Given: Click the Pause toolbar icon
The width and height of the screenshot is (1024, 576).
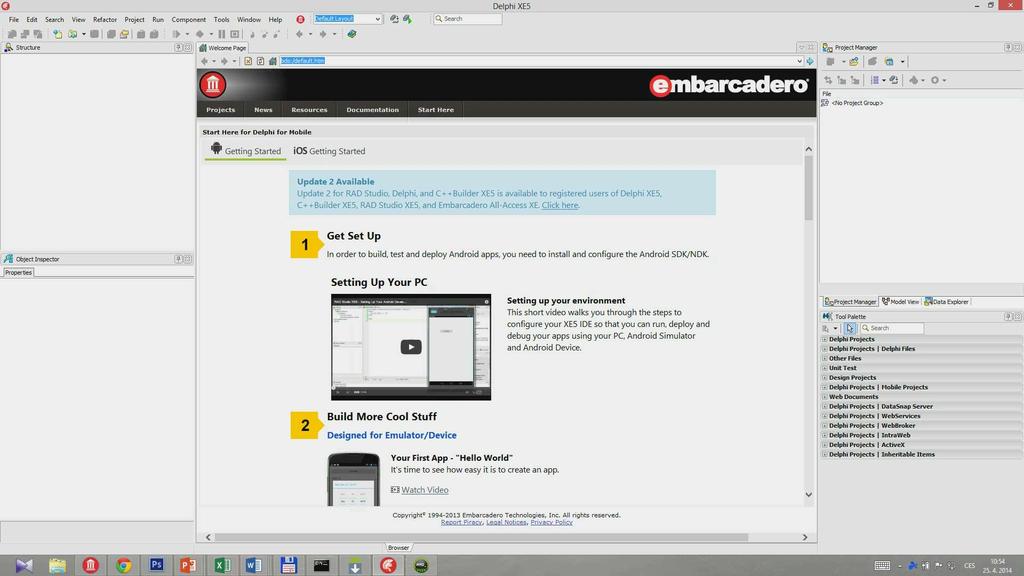Looking at the screenshot, I should point(222,34).
